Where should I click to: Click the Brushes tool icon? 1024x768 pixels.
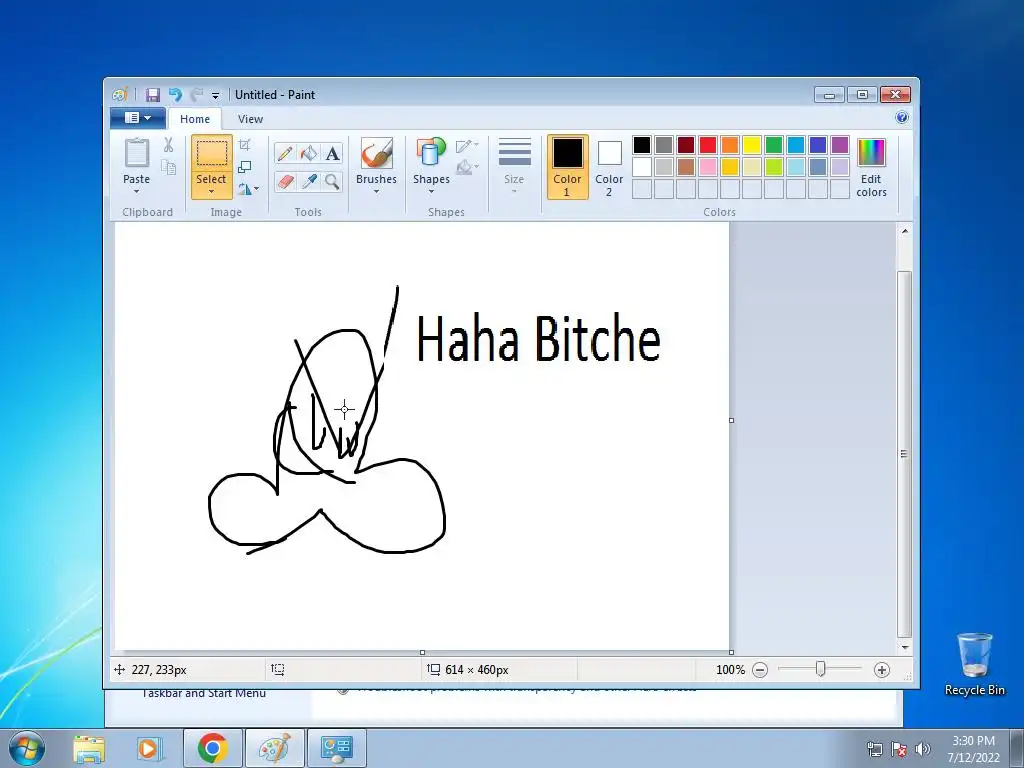coord(376,153)
